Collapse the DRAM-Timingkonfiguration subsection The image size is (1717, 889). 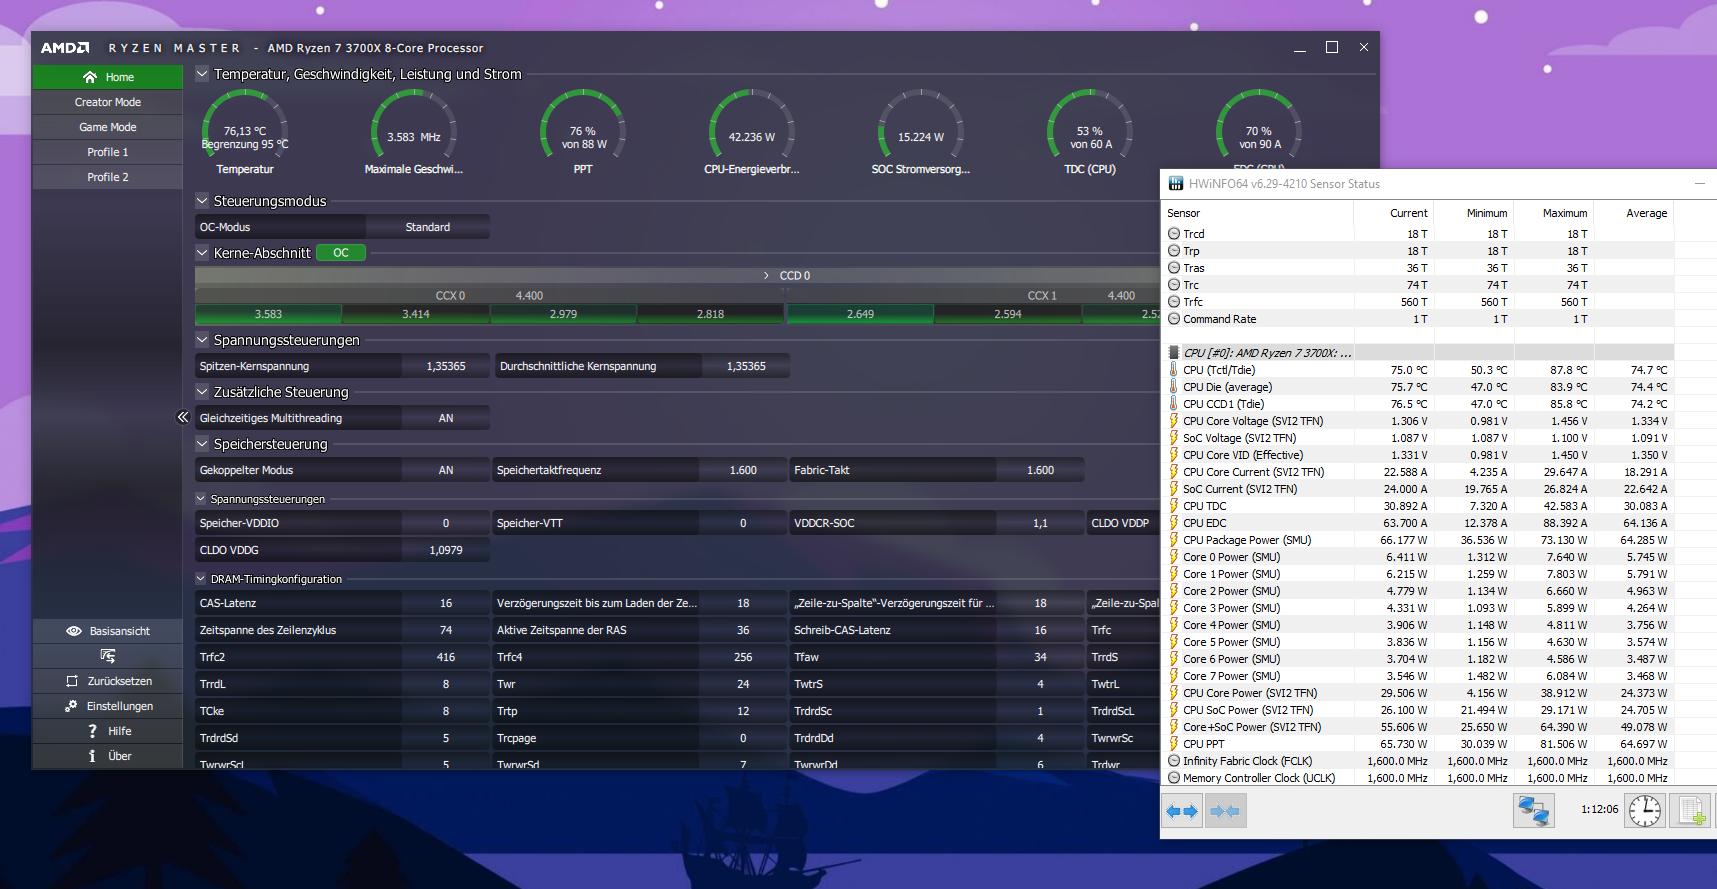click(201, 579)
